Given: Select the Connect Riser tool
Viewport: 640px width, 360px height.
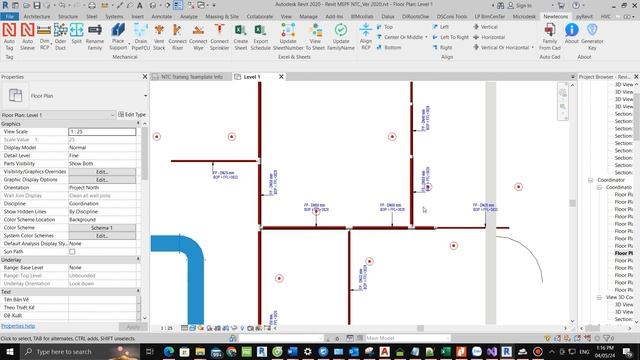Looking at the screenshot, I should [x=177, y=37].
